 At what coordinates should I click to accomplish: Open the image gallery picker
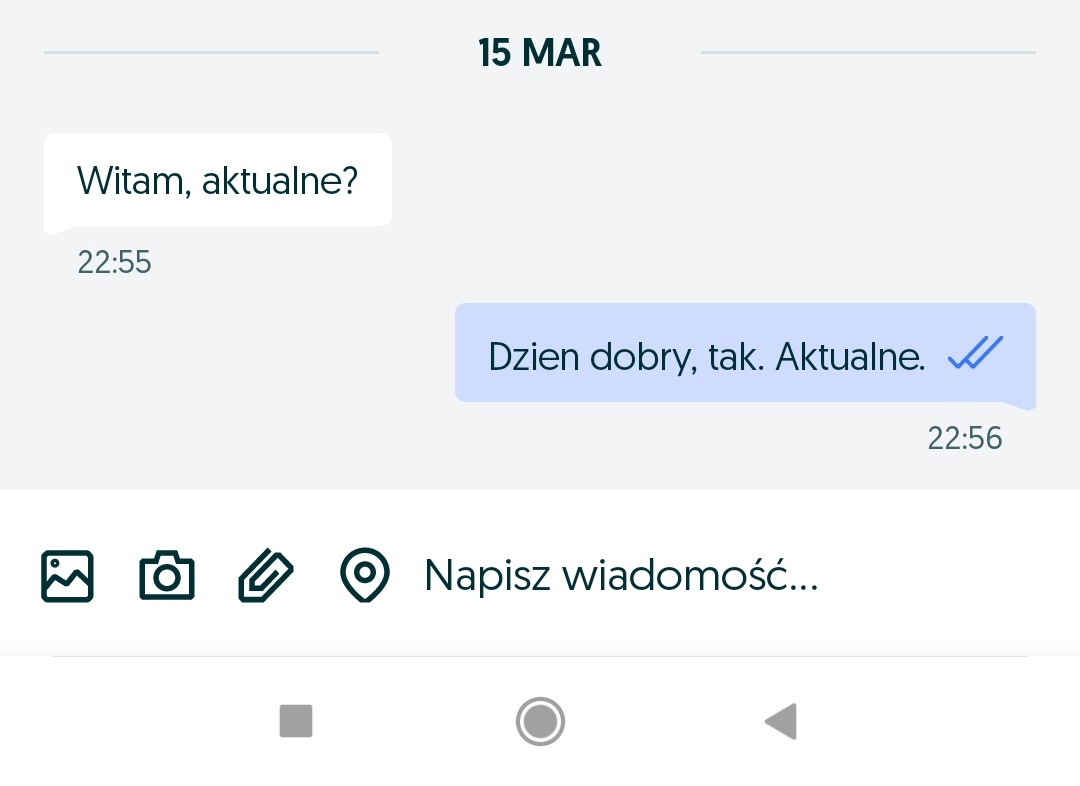coord(67,576)
